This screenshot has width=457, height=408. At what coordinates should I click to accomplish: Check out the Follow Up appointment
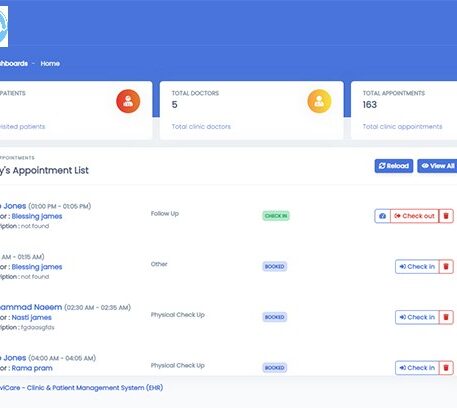pos(414,216)
